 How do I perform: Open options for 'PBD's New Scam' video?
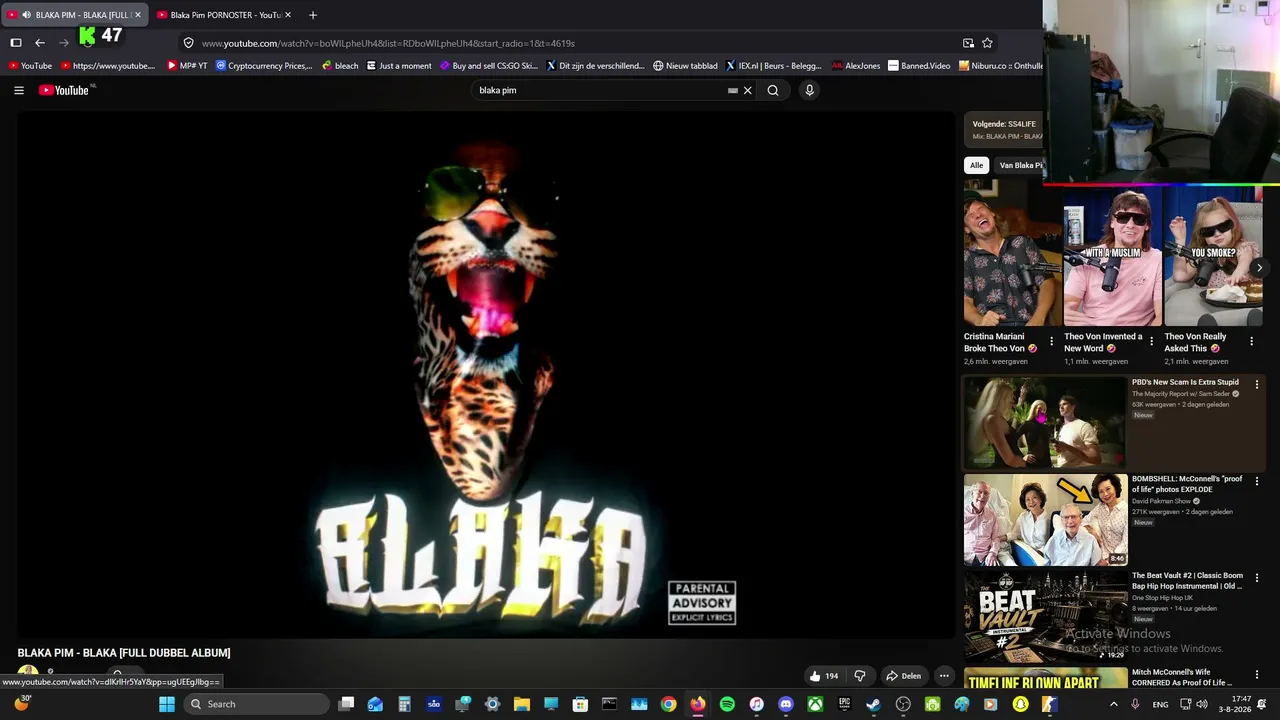coord(1257,385)
